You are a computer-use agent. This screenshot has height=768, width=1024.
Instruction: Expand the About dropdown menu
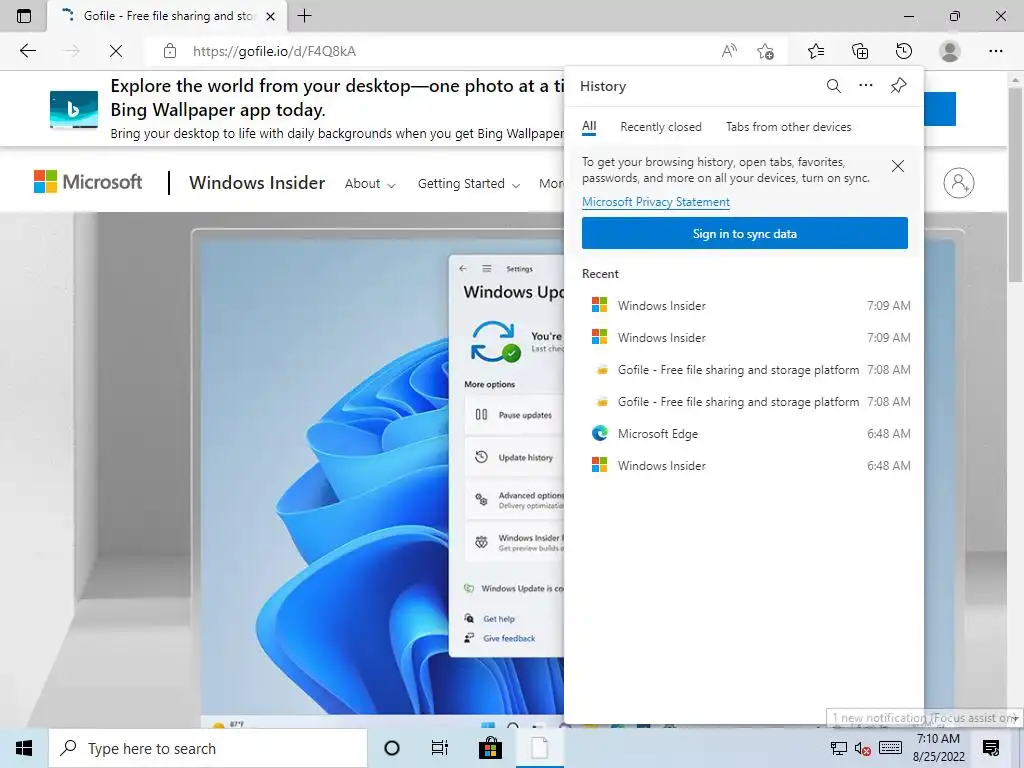point(370,184)
